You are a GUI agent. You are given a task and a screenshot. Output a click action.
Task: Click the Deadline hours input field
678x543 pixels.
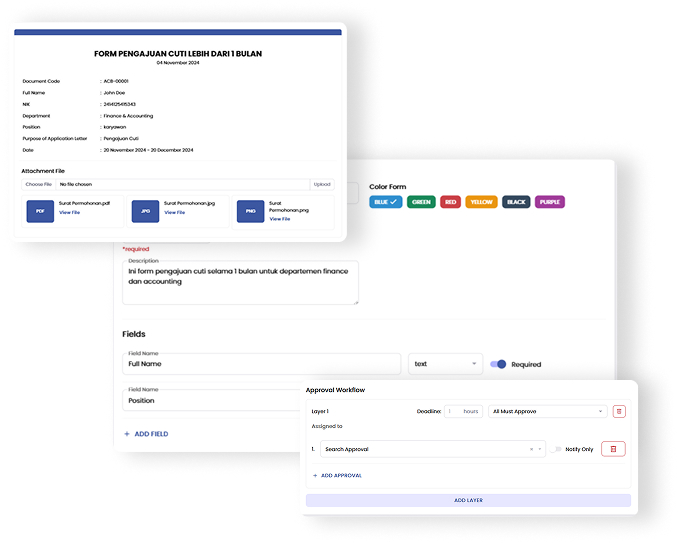pyautogui.click(x=463, y=411)
